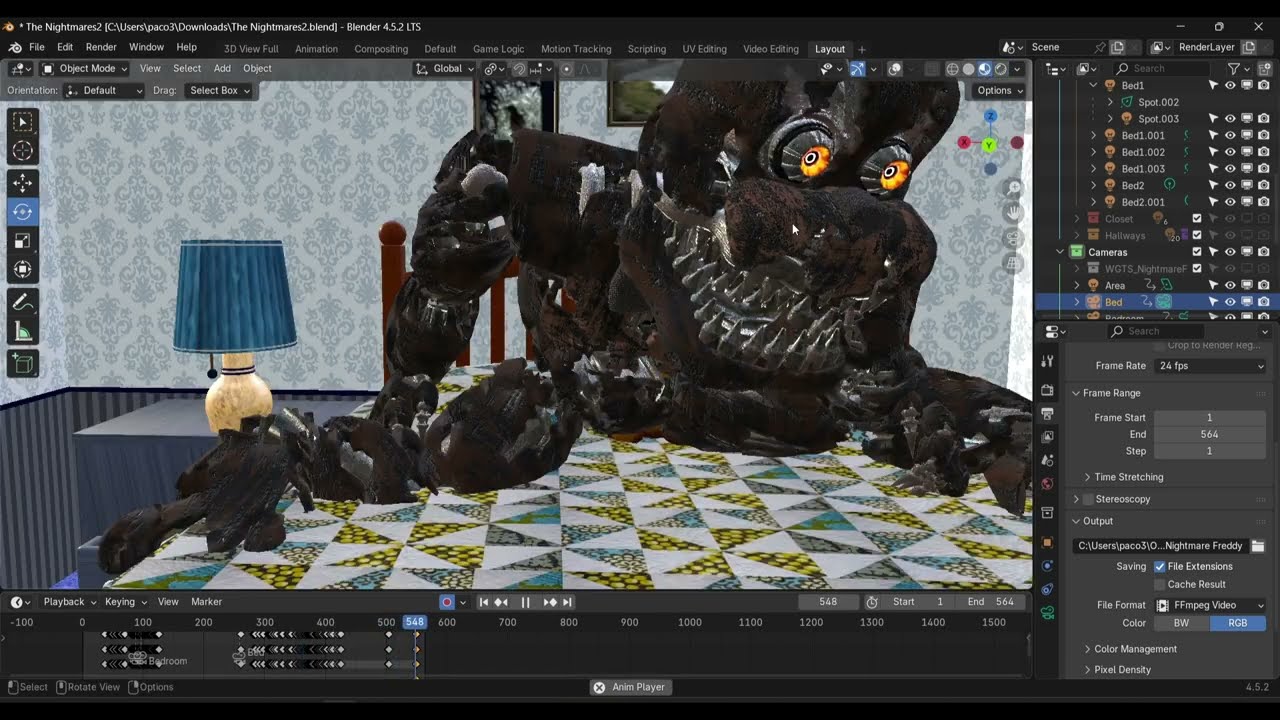Image resolution: width=1280 pixels, height=720 pixels.
Task: Switch viewport to wireframe shading
Action: point(952,69)
